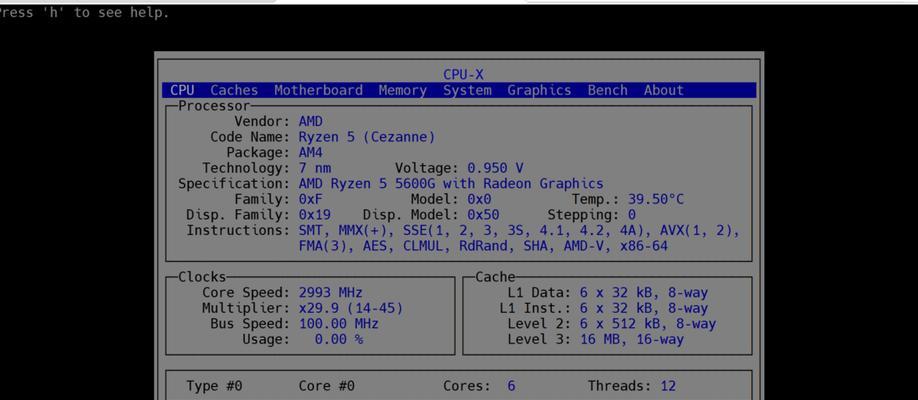Click the voltage value 0.950 V
This screenshot has height=400, width=918.
tap(495, 169)
